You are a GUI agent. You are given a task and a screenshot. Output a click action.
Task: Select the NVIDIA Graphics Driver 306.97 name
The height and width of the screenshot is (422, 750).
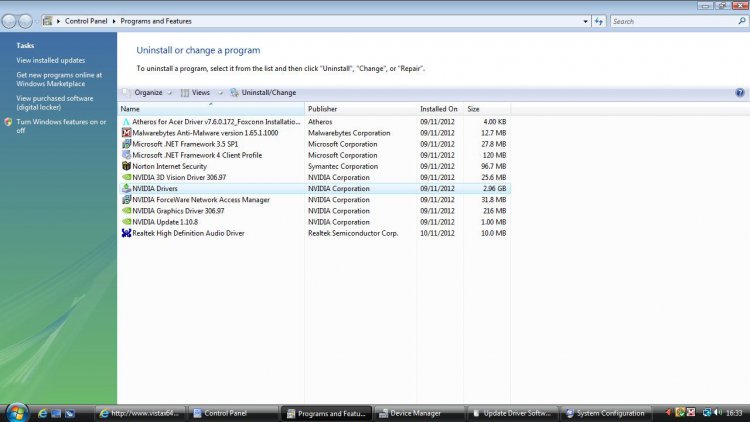(178, 211)
